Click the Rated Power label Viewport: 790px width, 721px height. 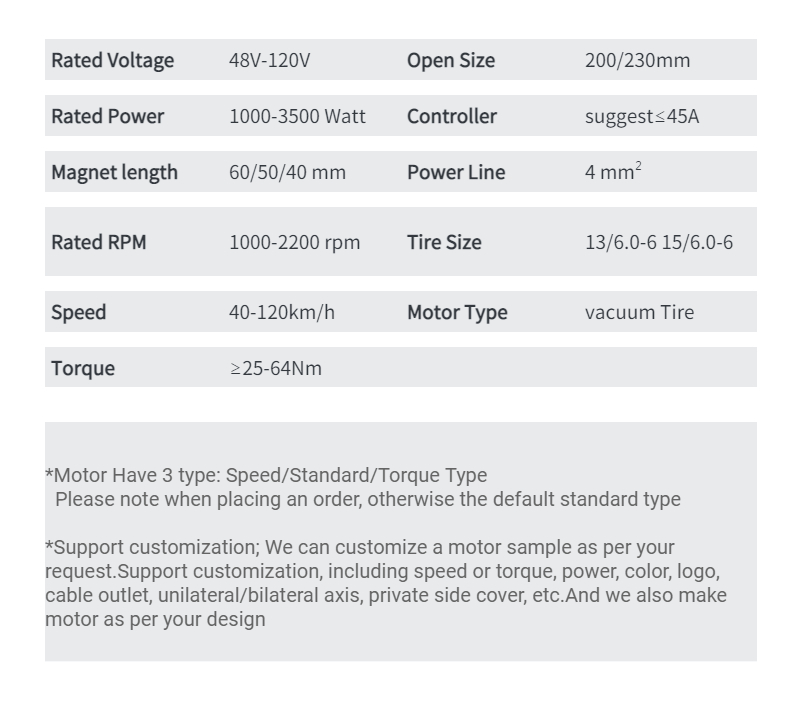tap(107, 116)
